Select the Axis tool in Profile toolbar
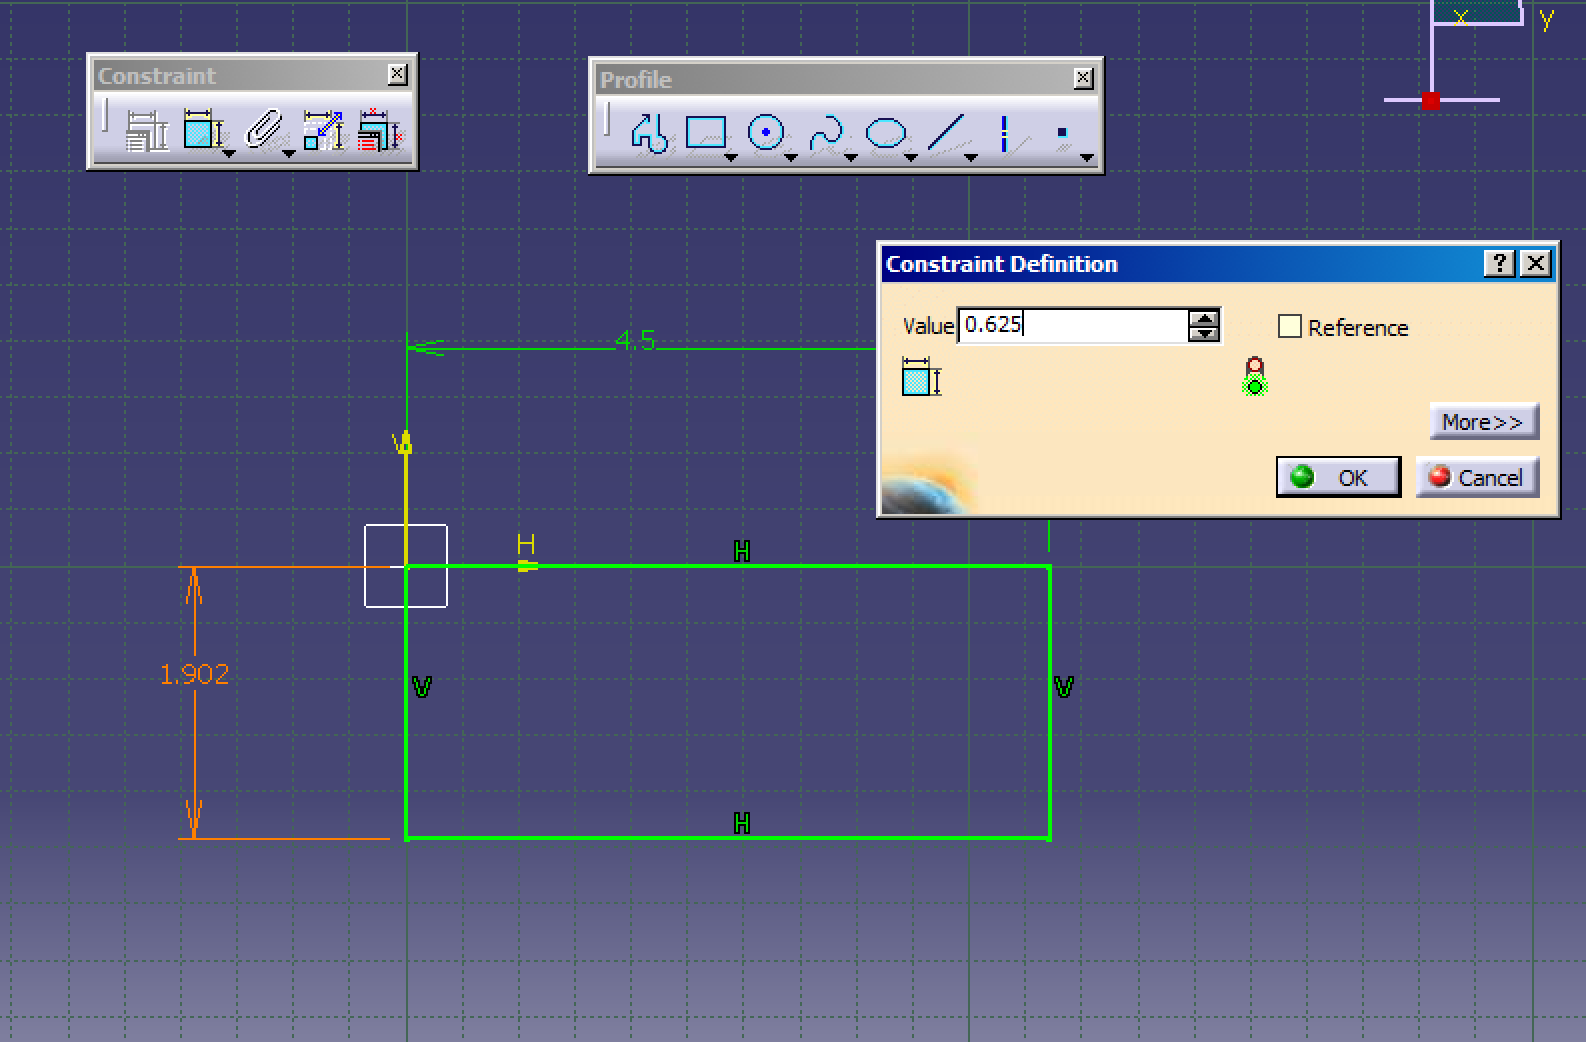The image size is (1586, 1042). (x=1004, y=133)
